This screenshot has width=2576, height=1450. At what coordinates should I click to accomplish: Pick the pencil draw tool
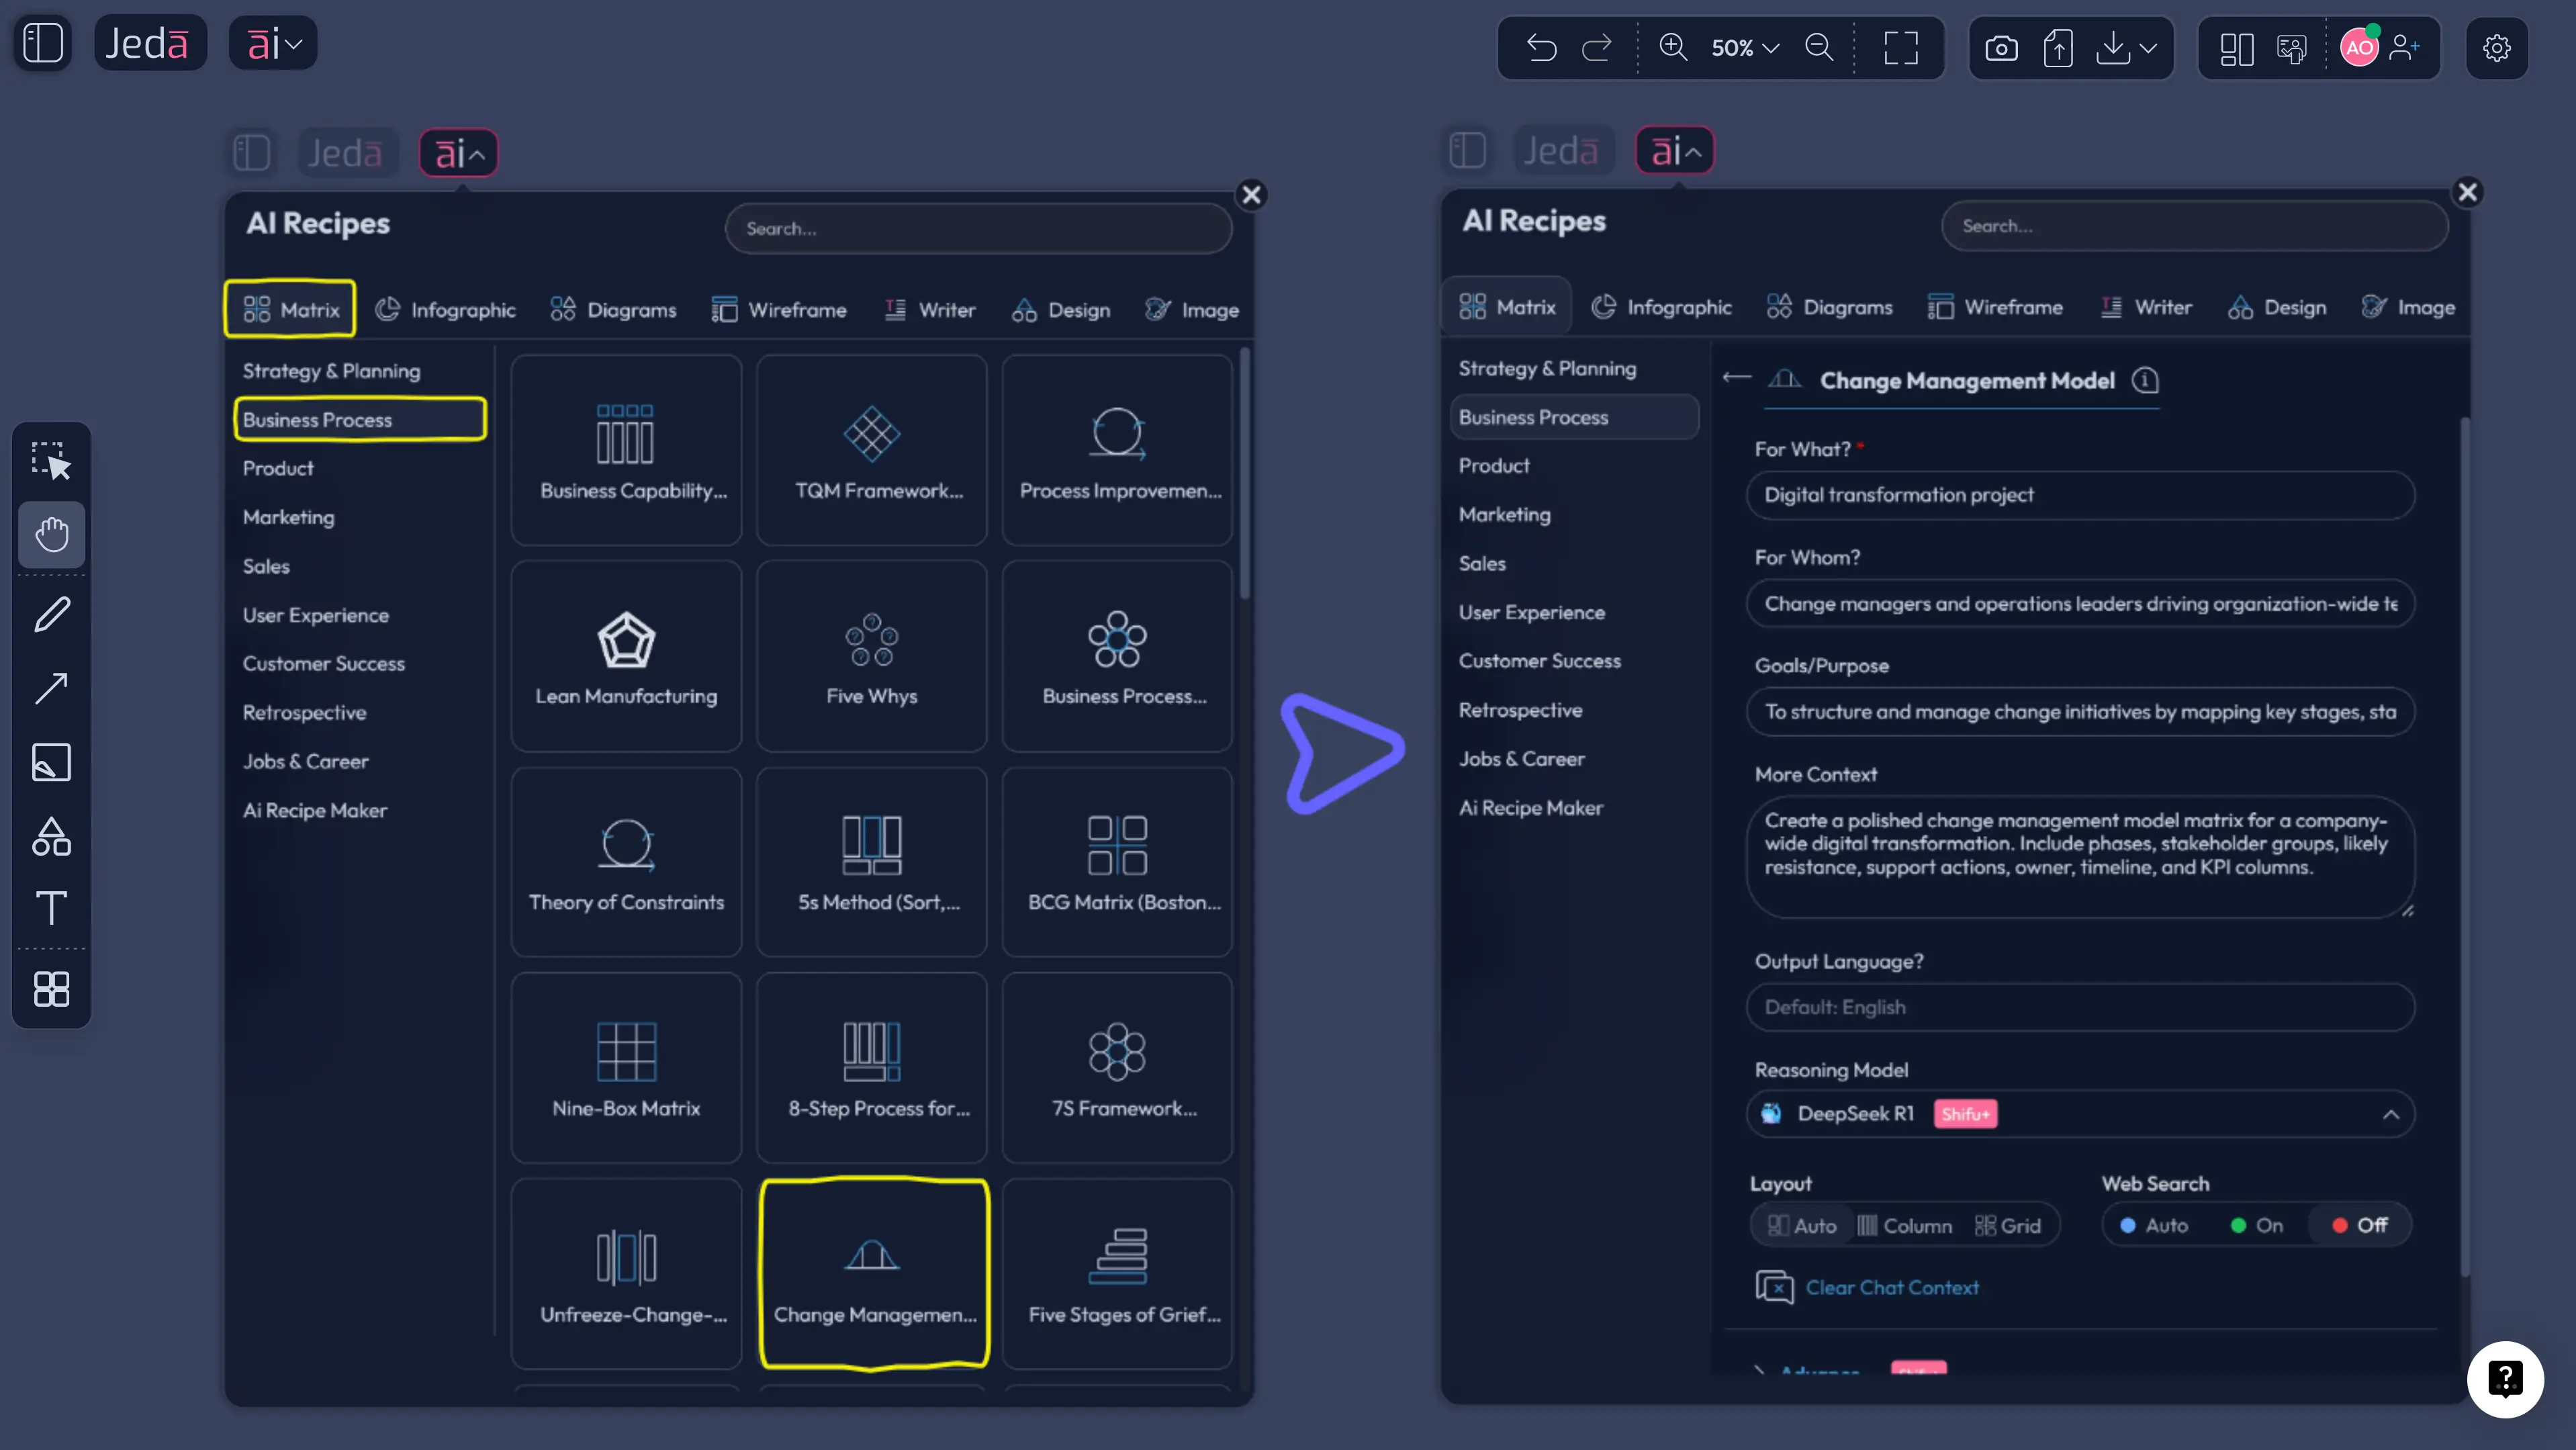[x=51, y=613]
